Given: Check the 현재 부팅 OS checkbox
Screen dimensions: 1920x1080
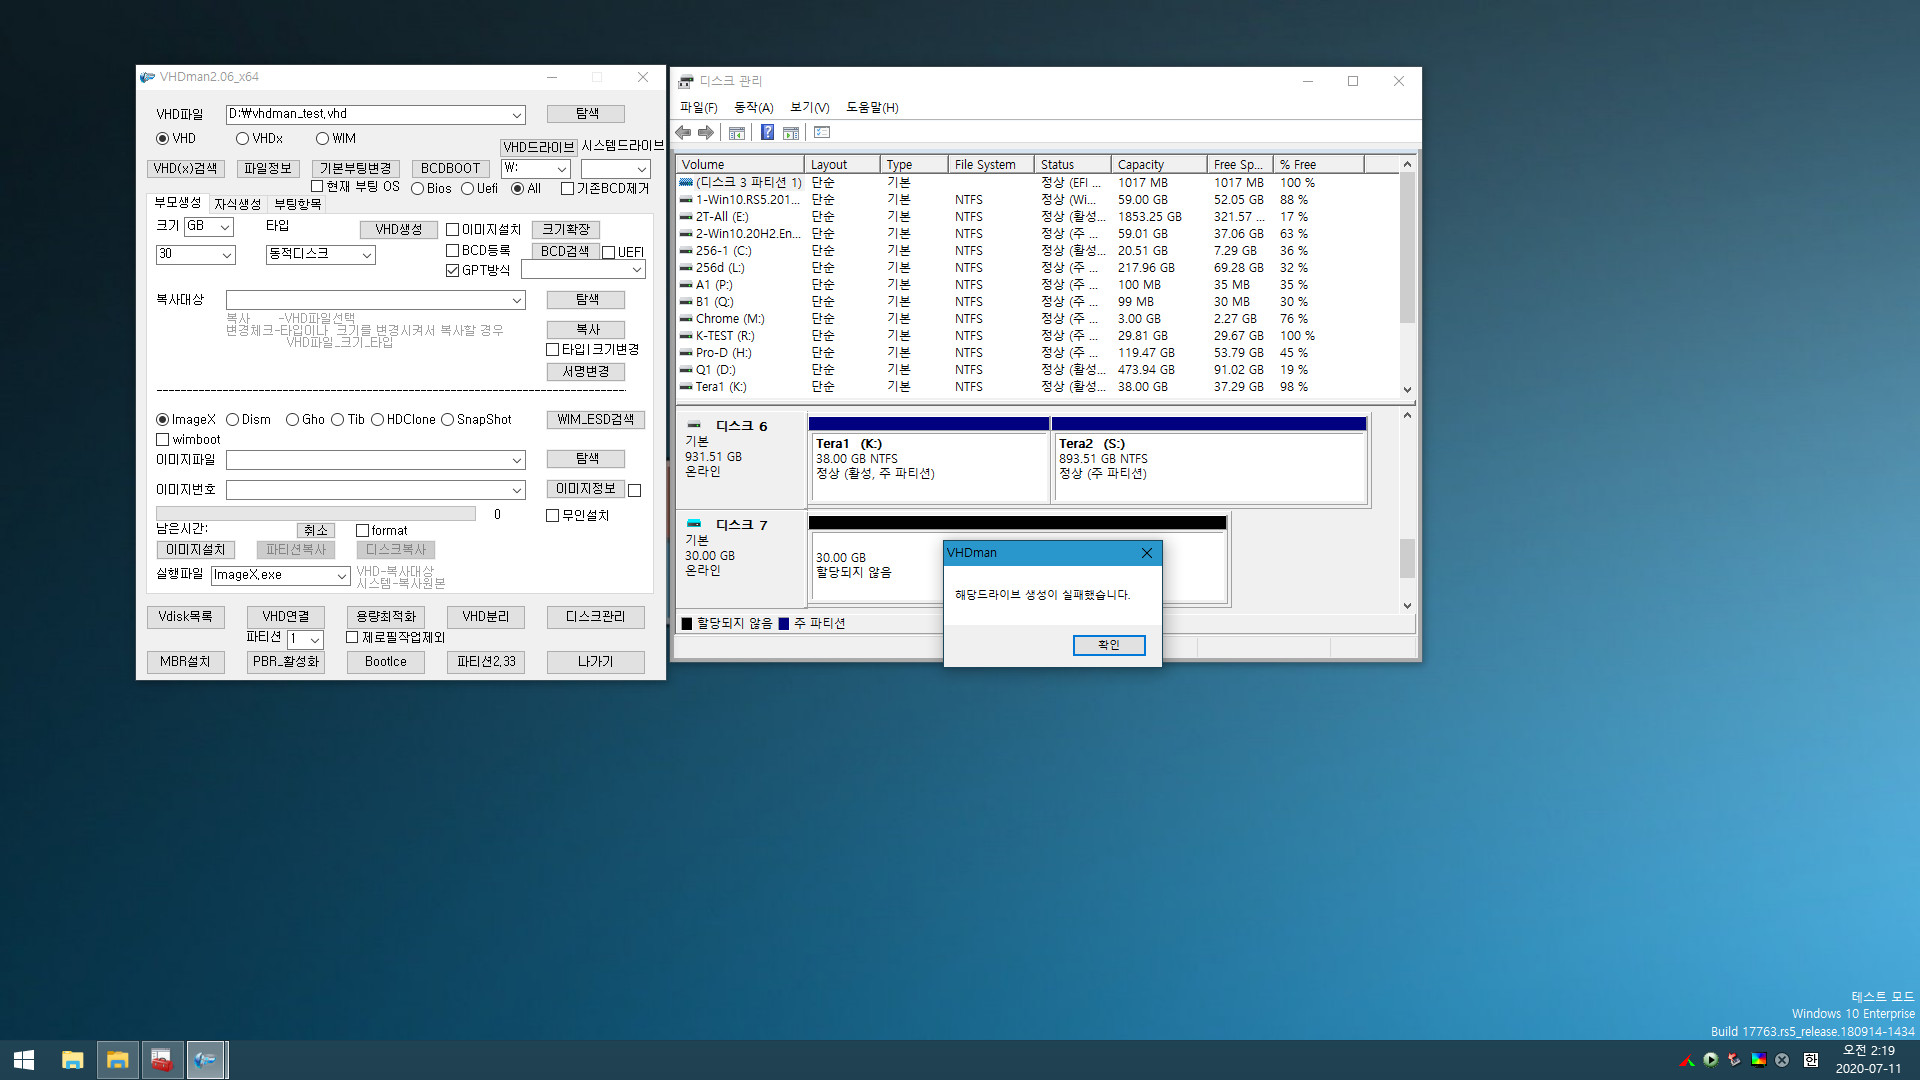Looking at the screenshot, I should (316, 186).
